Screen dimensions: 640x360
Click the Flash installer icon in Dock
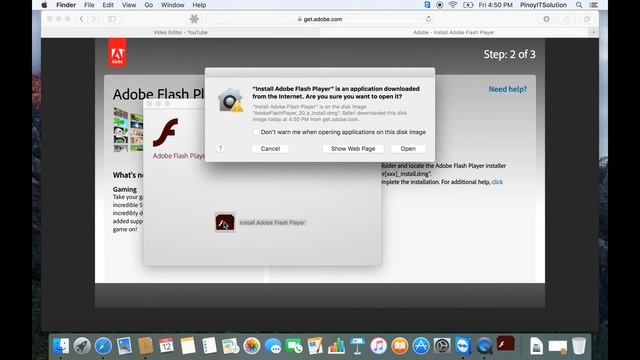[x=506, y=344]
